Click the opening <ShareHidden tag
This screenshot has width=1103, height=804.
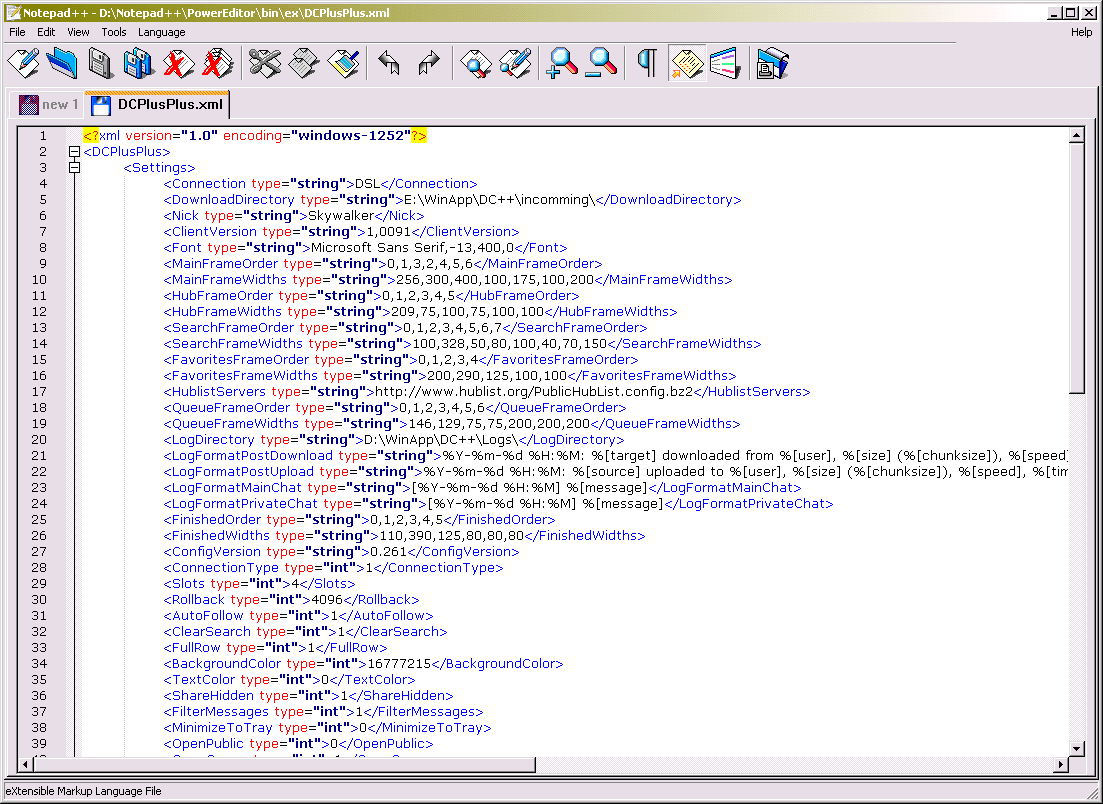point(208,695)
